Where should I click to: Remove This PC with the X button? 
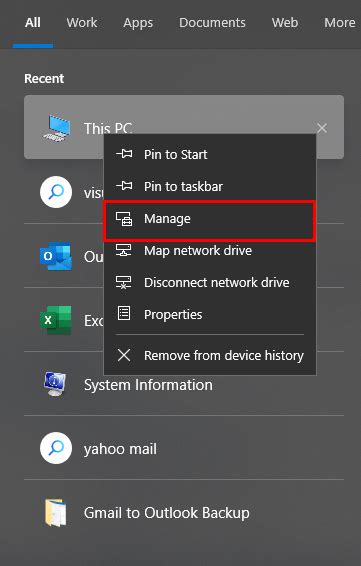322,128
